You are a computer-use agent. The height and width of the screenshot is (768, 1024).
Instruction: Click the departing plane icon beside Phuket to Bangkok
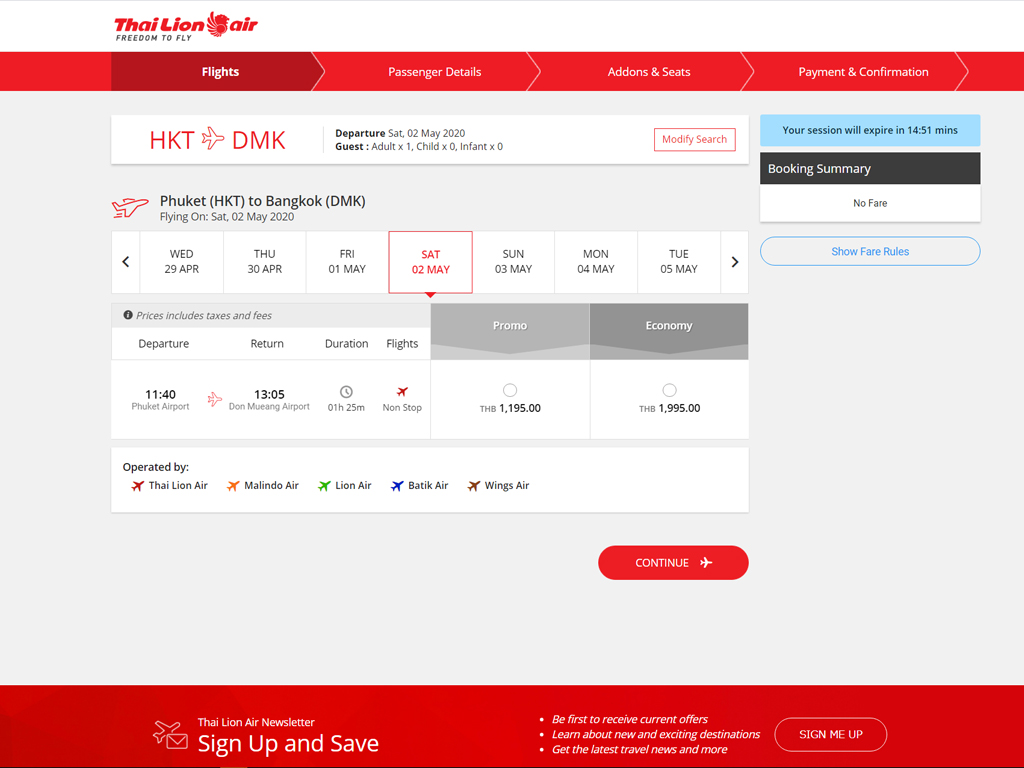(130, 207)
